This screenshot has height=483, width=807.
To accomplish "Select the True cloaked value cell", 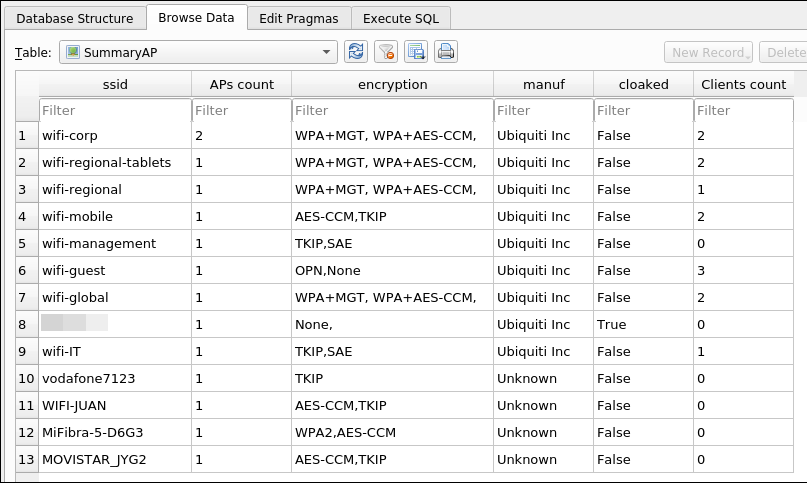I will point(643,324).
